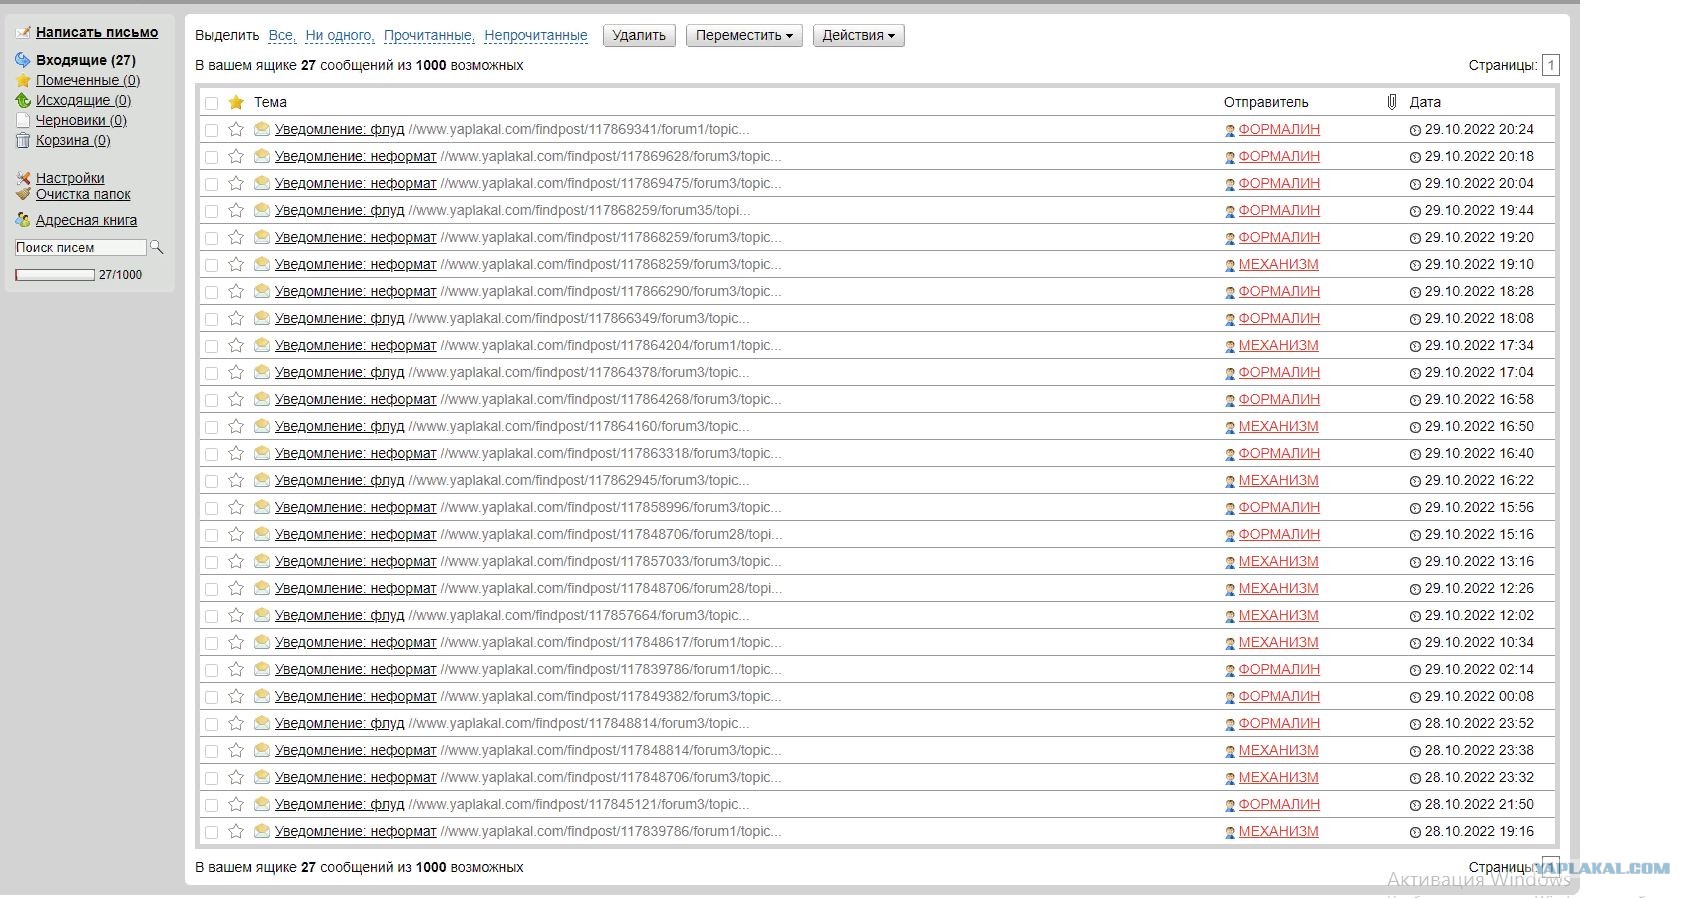The height and width of the screenshot is (898, 1696).
Task: Click the inbox folder icon beside Входящие
Action: [x=23, y=60]
